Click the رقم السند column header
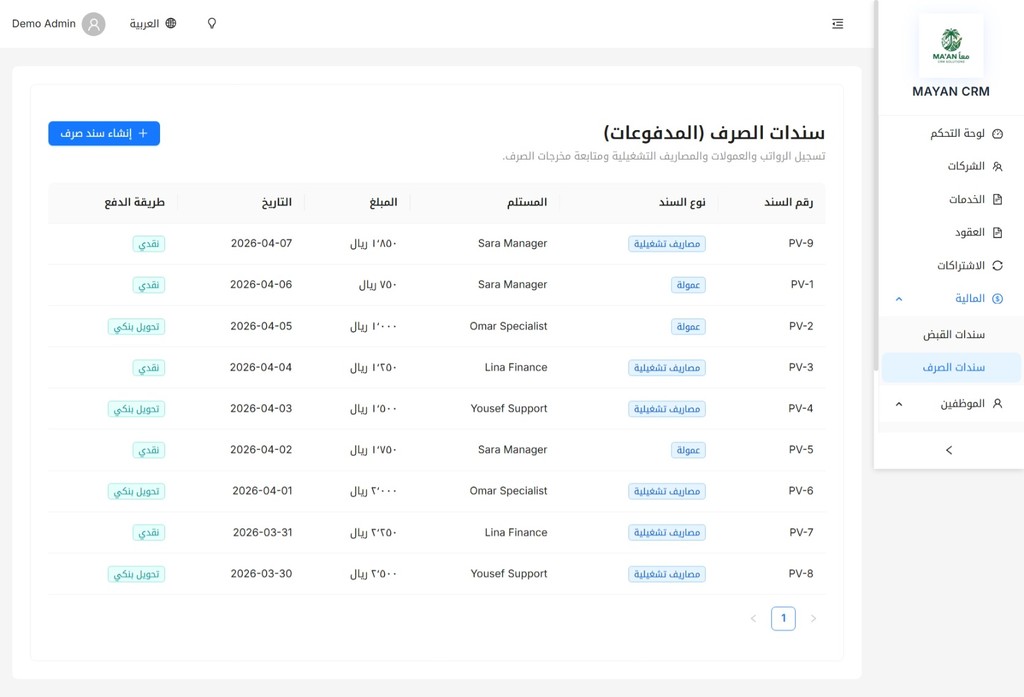Screen dimensions: 1024x697 [788, 203]
